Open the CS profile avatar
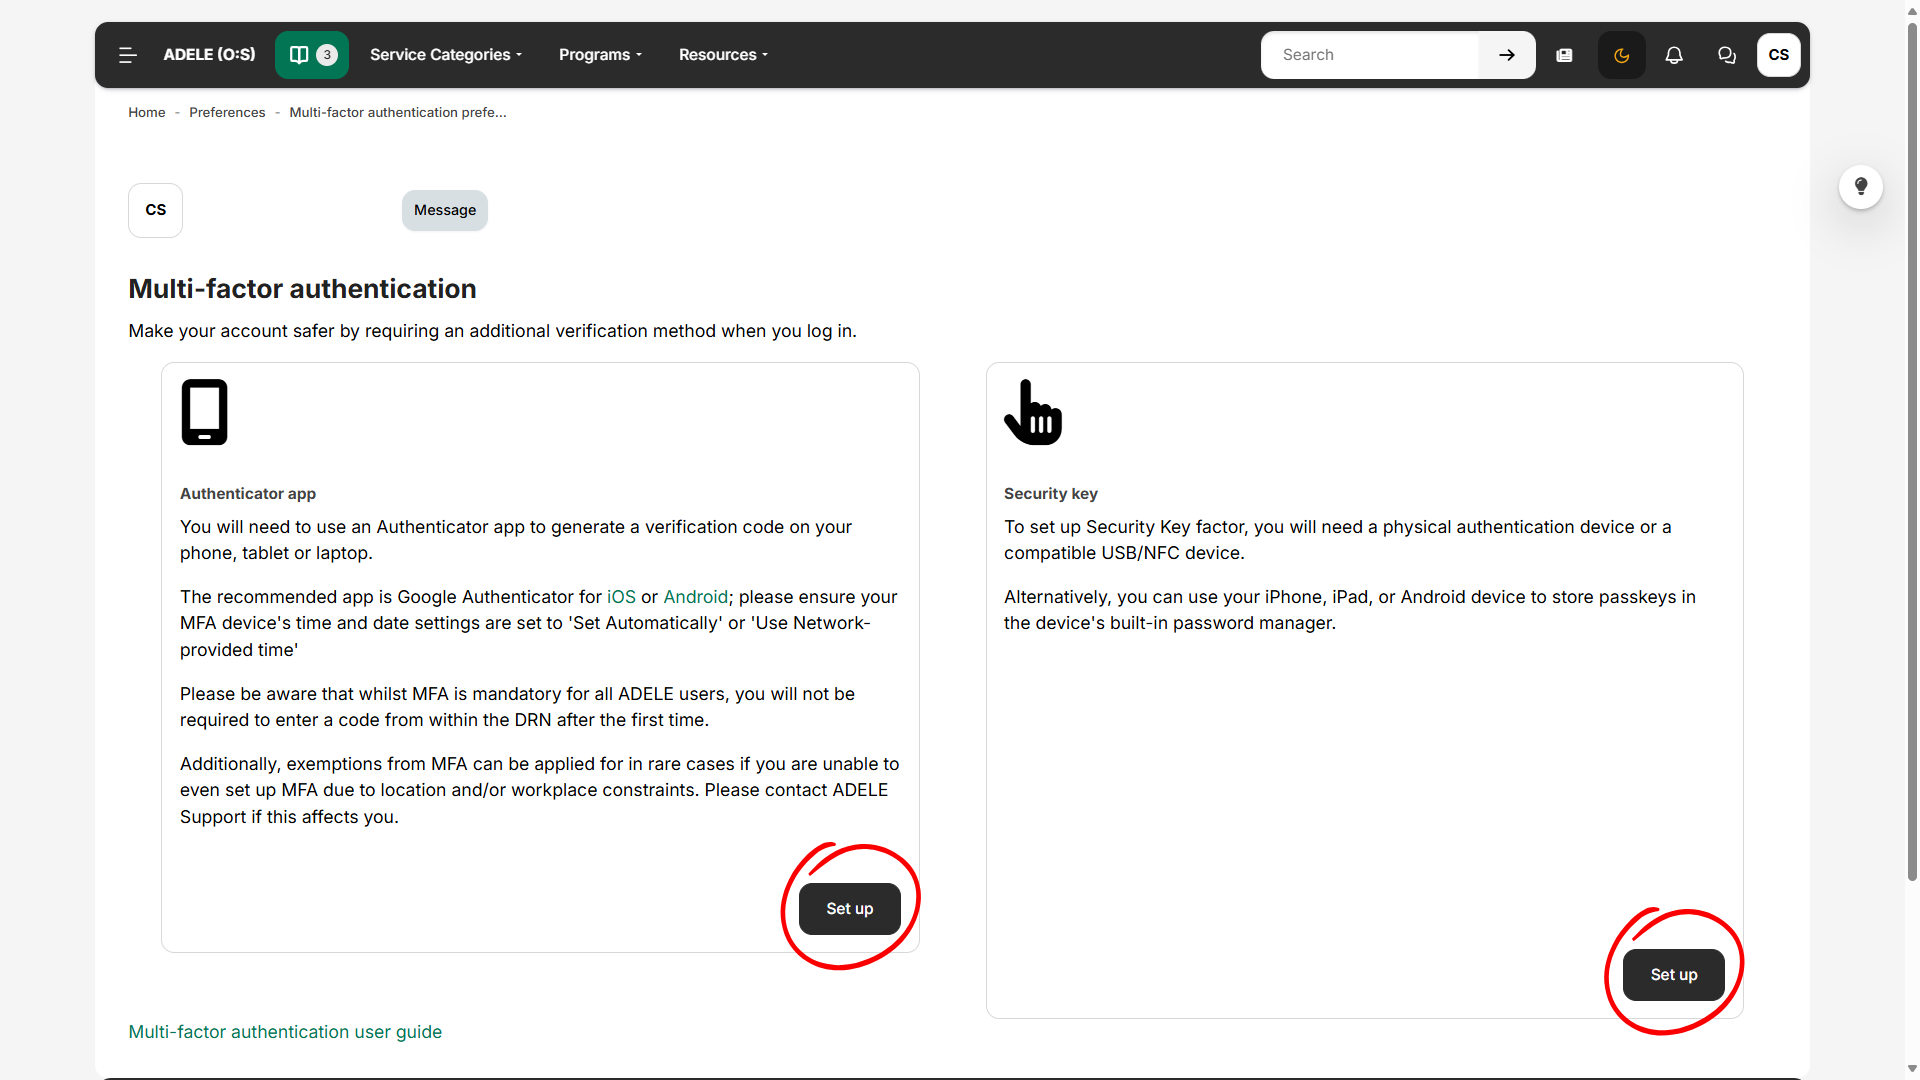 [1778, 55]
